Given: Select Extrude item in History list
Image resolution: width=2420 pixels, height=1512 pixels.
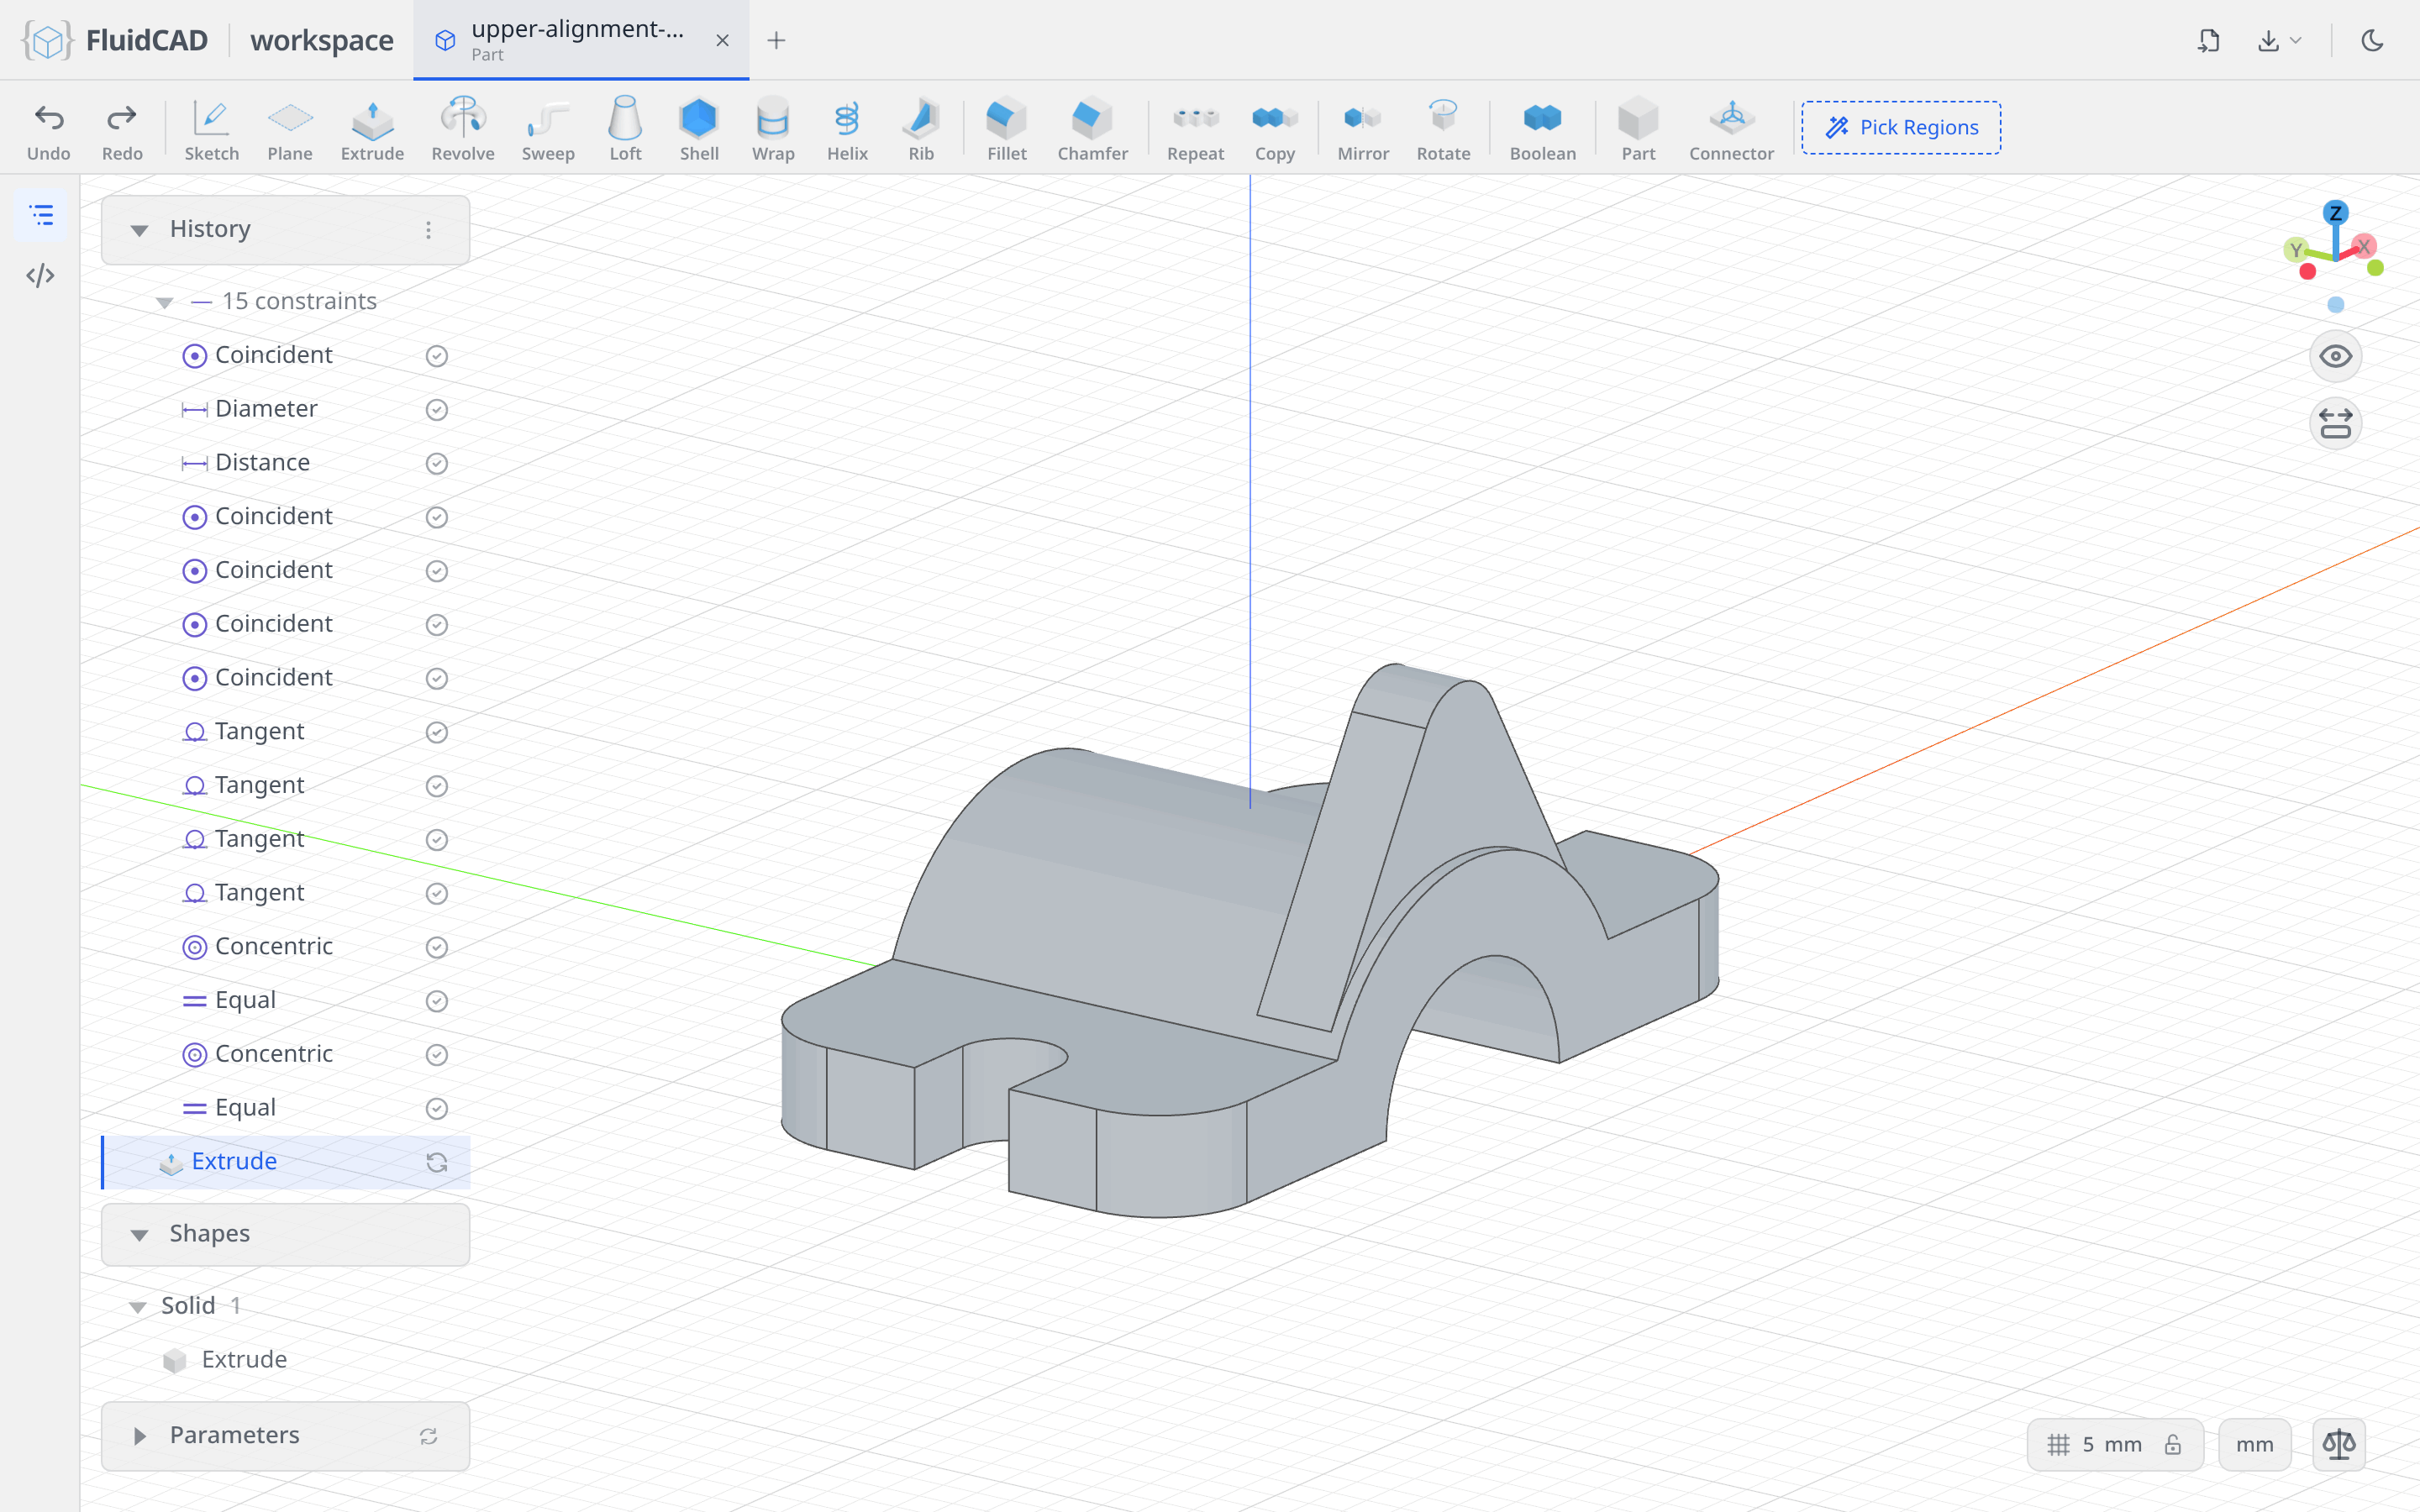Looking at the screenshot, I should click(x=286, y=1162).
